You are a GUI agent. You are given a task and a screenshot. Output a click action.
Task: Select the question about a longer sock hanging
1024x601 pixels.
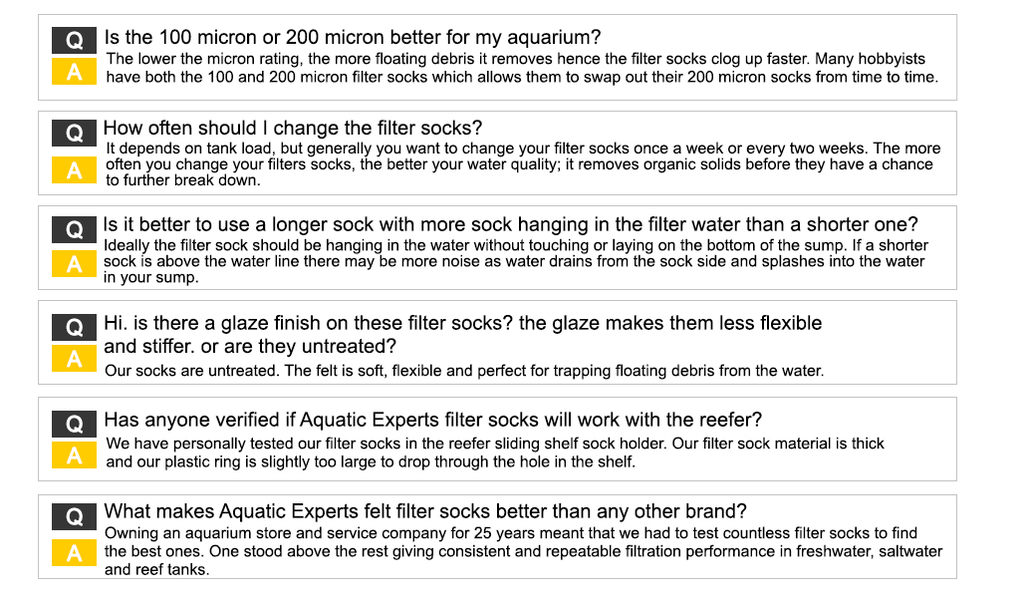click(511, 225)
